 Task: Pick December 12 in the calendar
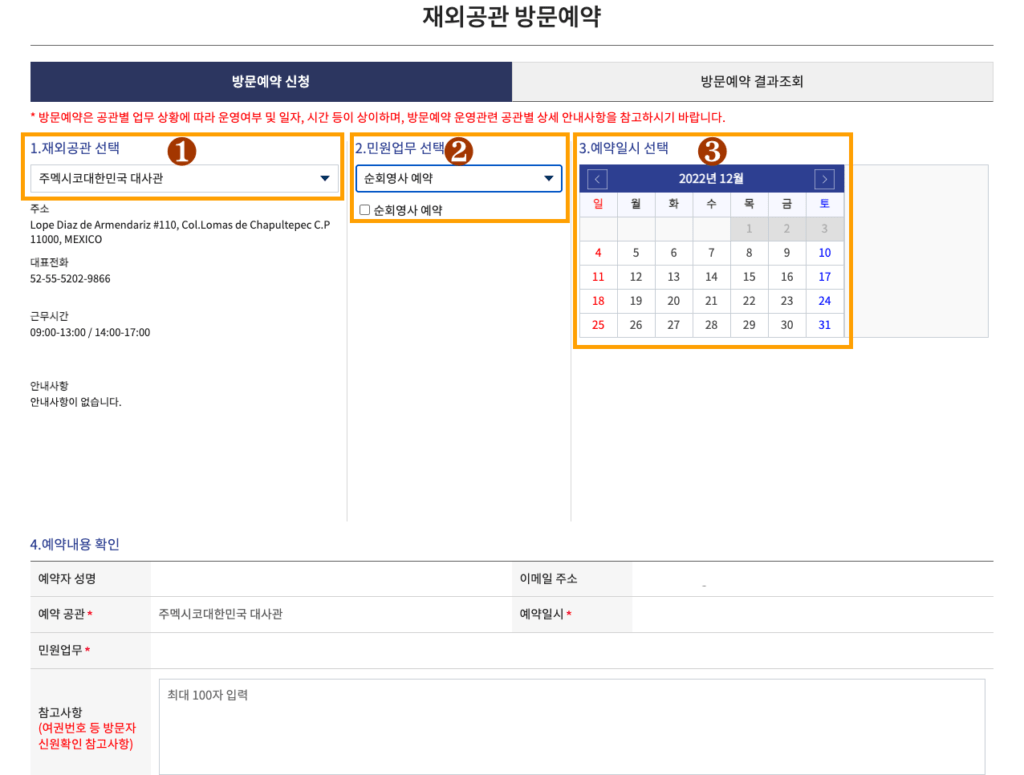(x=635, y=277)
